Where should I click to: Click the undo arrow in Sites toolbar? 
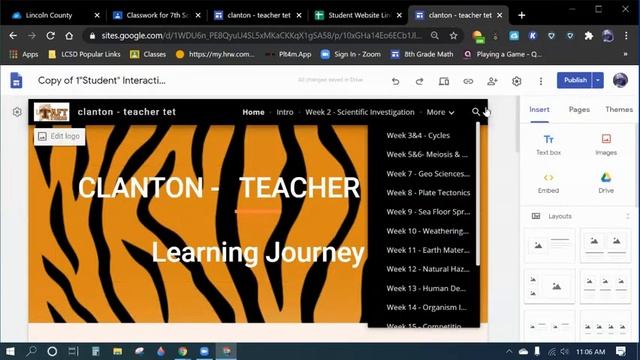[395, 81]
